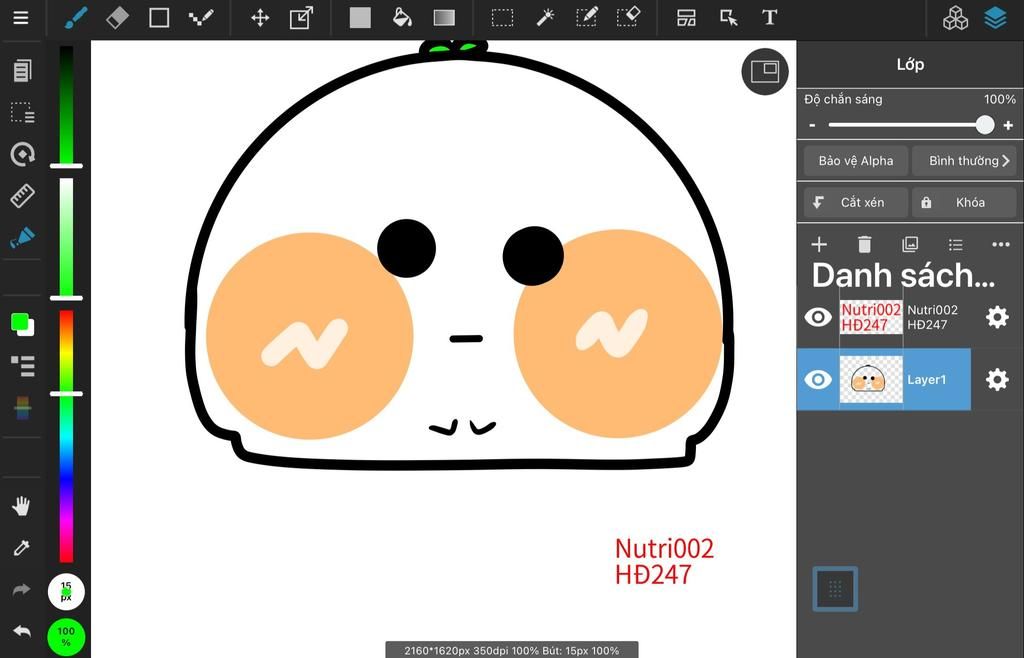Choose the polyline dotted-path tool
Screen dimensions: 1024x658
200,18
